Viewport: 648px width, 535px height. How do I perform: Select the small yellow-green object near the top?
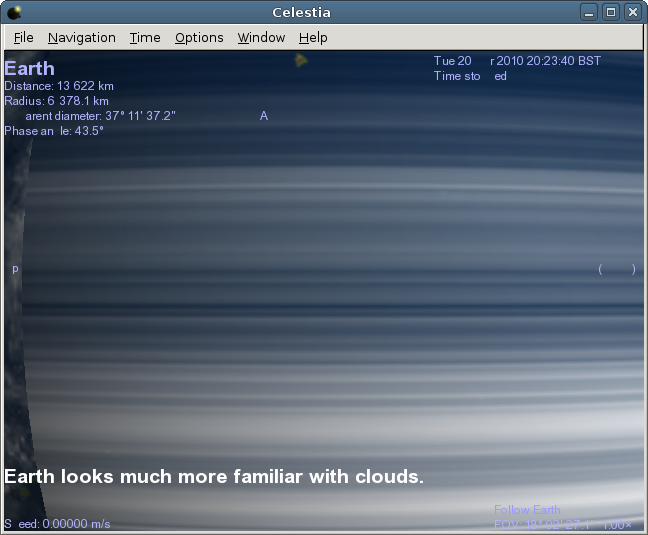(300, 61)
